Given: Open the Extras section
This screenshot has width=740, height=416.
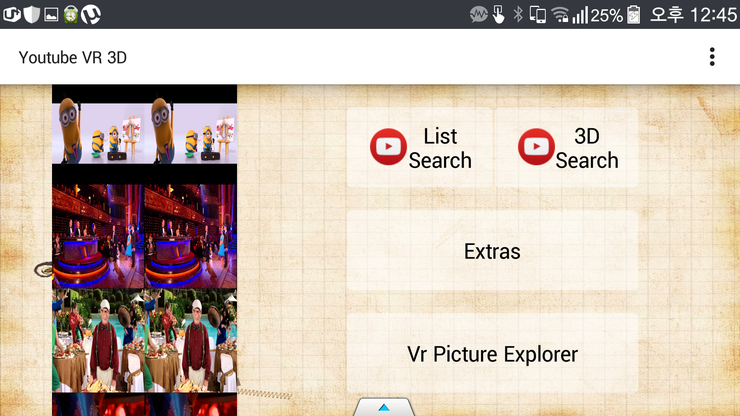Looking at the screenshot, I should click(x=492, y=251).
